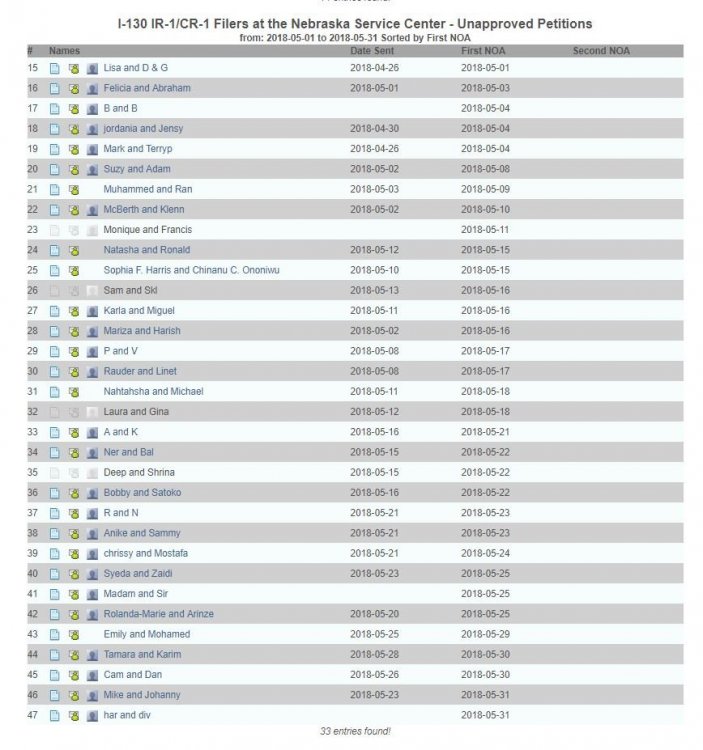703x750 pixels.
Task: Click avatar icon beside Ner and Bal
Action: click(x=92, y=452)
